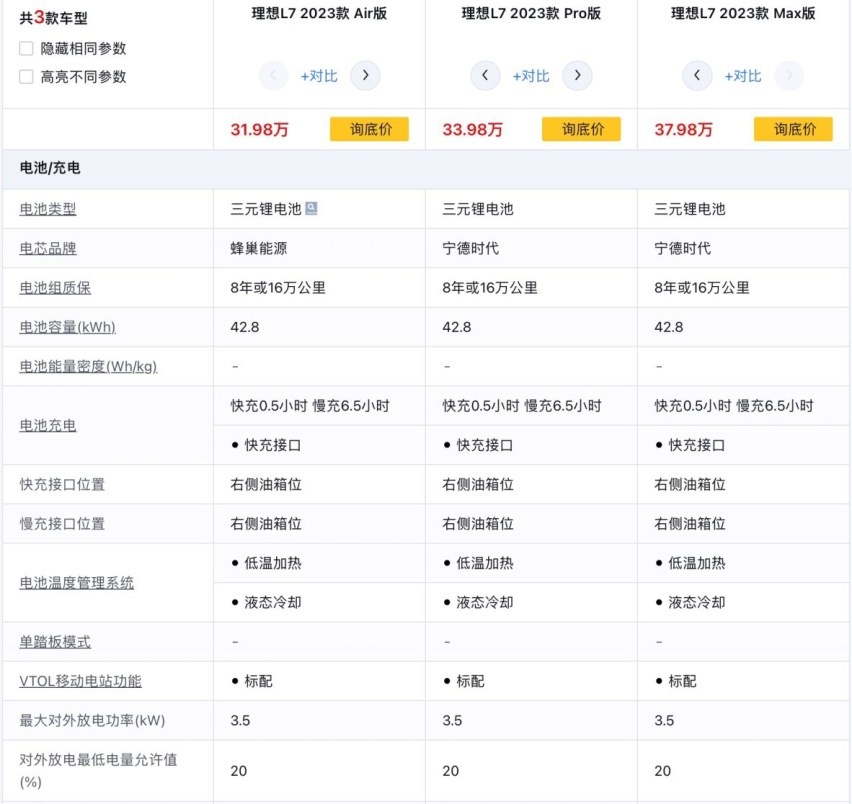
Task: Open the 电池类型 parameter link
Action: [48, 209]
